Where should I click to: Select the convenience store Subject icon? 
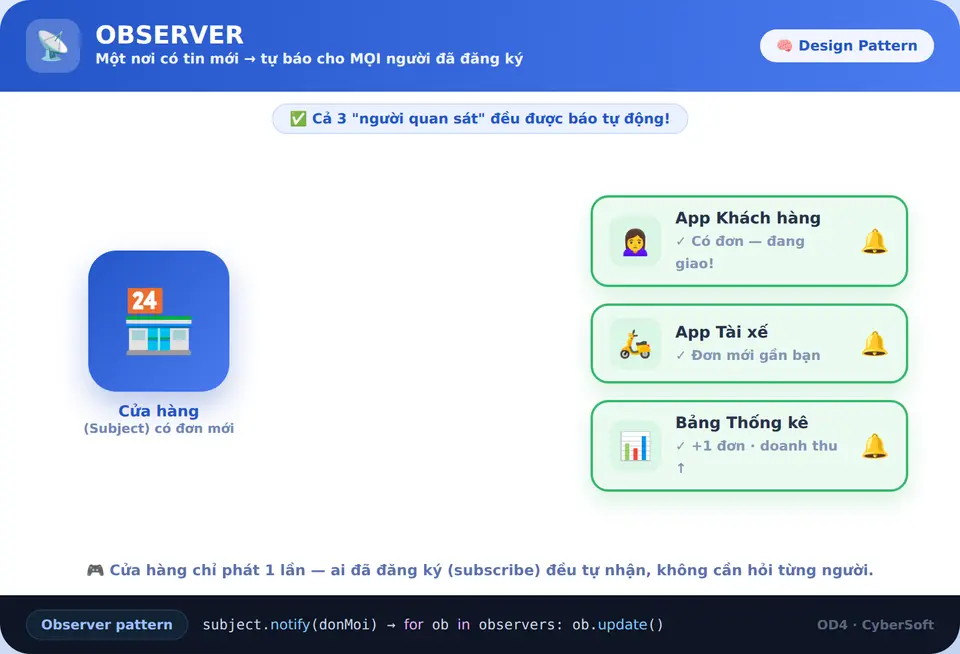click(x=159, y=321)
